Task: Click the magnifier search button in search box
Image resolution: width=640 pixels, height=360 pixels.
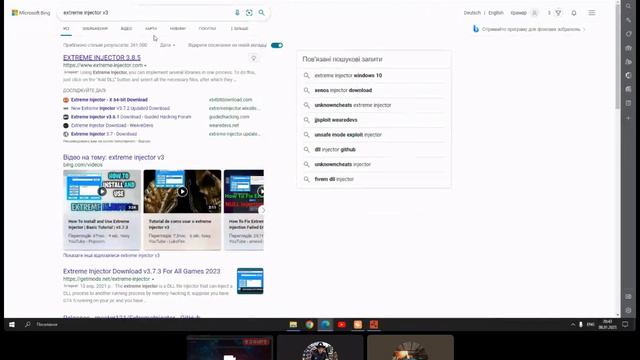Action: pyautogui.click(x=262, y=13)
